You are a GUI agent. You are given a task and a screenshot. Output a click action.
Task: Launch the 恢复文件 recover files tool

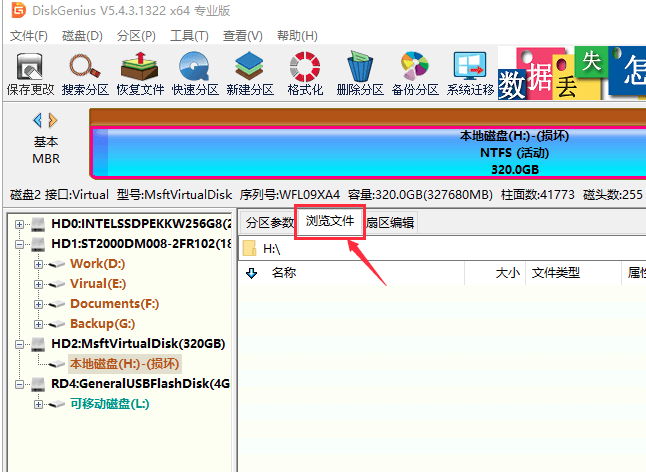point(140,73)
